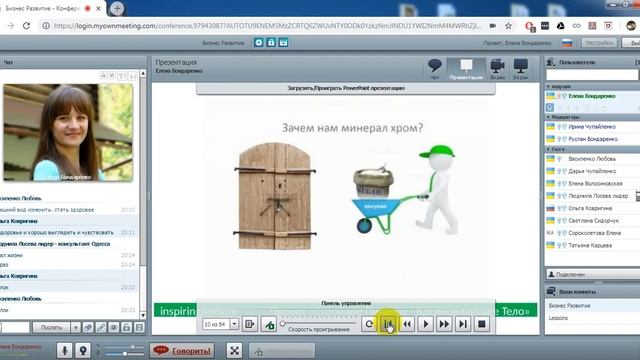Select user Руслан Бондаренко

point(593,139)
